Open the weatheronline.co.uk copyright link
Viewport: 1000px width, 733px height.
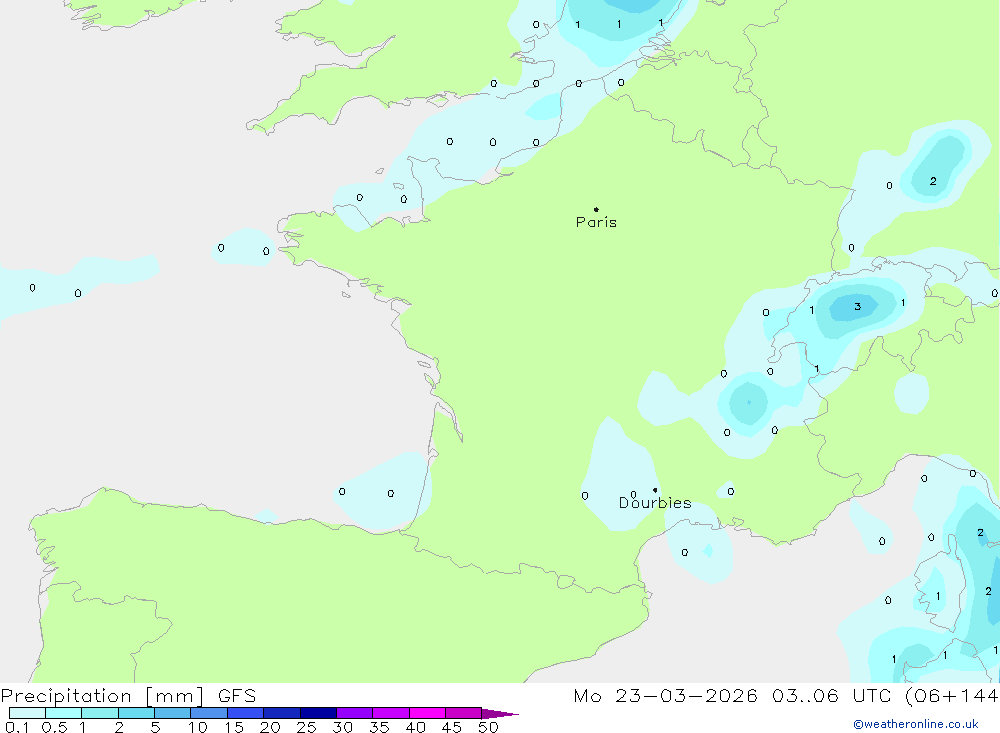pos(916,724)
